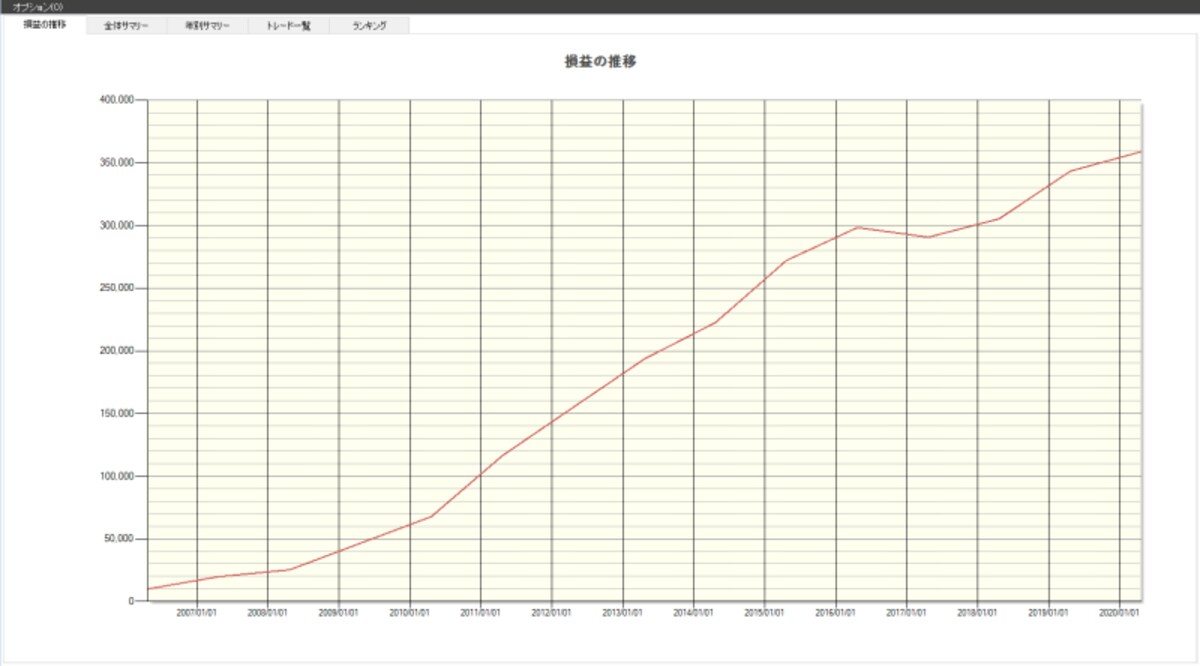Click the 2011/01/01 x-axis label
Viewport: 1200px width, 666px height.
click(x=481, y=612)
